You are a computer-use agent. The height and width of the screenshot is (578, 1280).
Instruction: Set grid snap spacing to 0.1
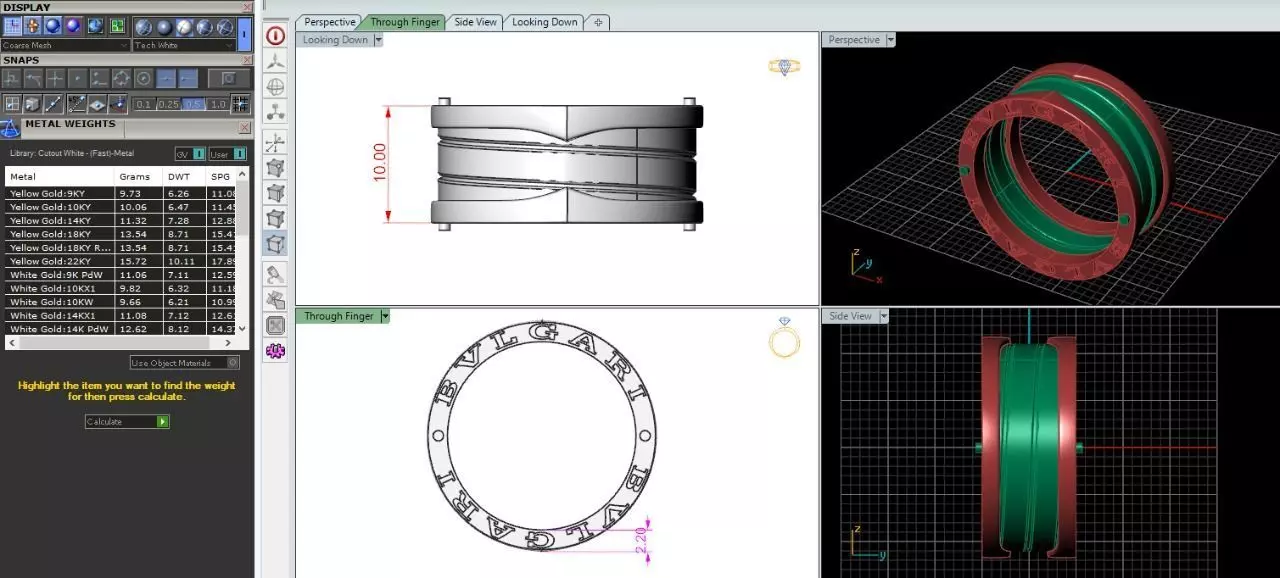(x=144, y=104)
